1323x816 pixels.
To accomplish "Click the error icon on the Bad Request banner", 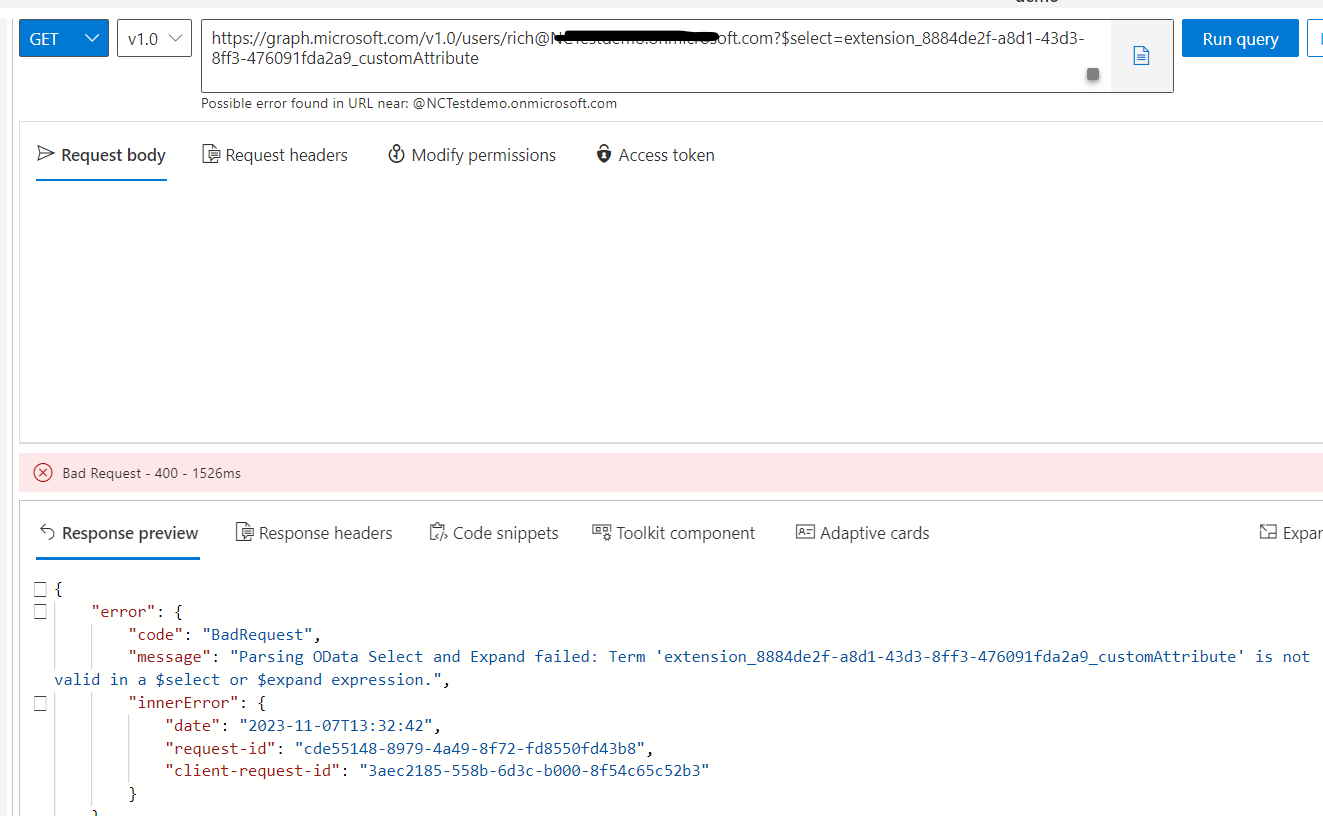I will coord(42,472).
